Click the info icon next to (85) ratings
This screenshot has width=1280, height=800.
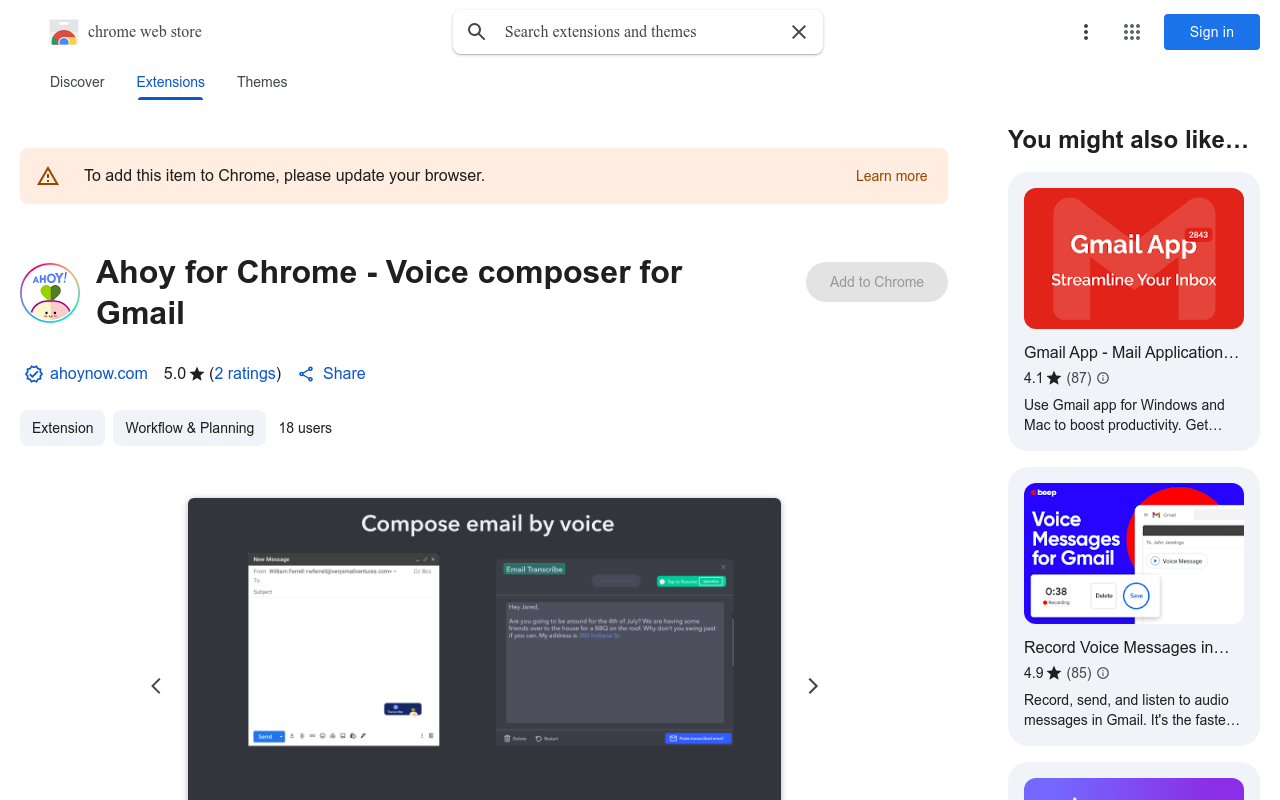pos(1103,673)
